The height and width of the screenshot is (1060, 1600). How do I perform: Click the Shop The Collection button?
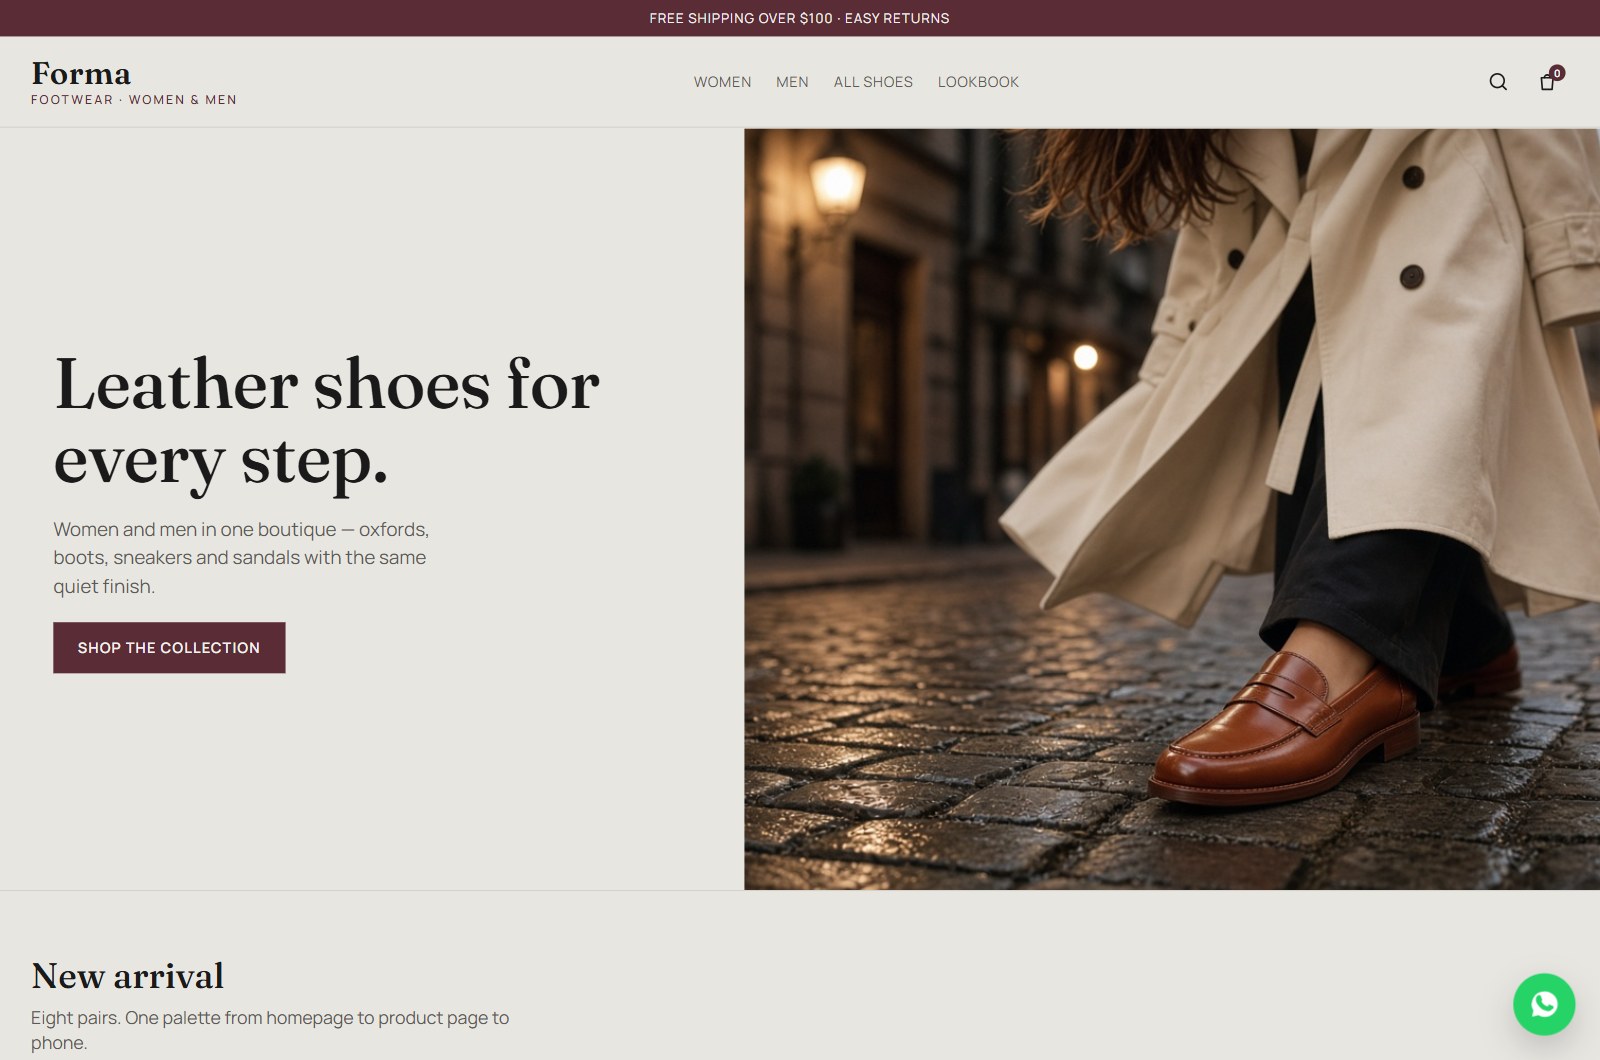(x=169, y=647)
